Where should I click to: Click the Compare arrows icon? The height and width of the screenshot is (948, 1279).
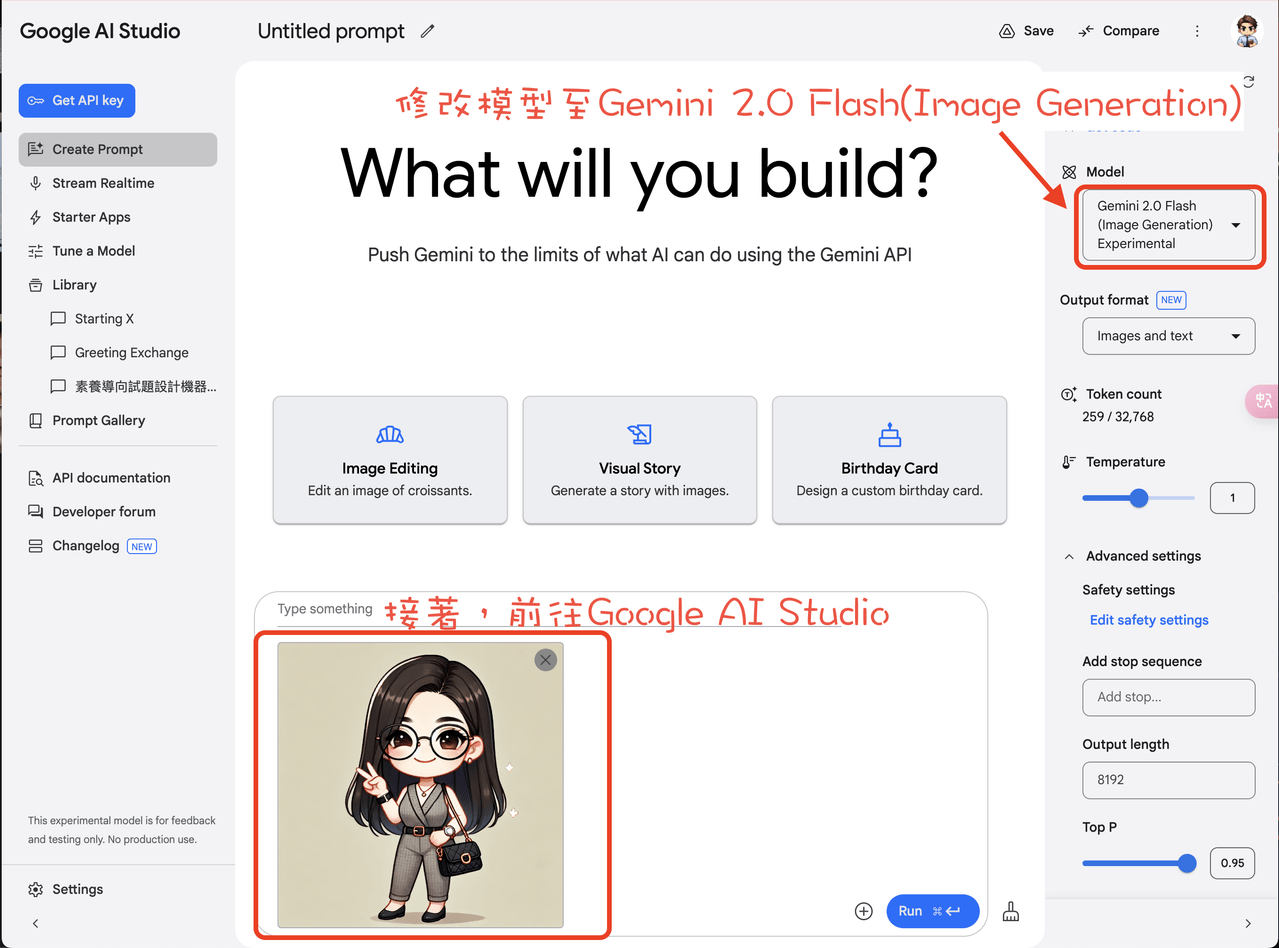[x=1086, y=31]
